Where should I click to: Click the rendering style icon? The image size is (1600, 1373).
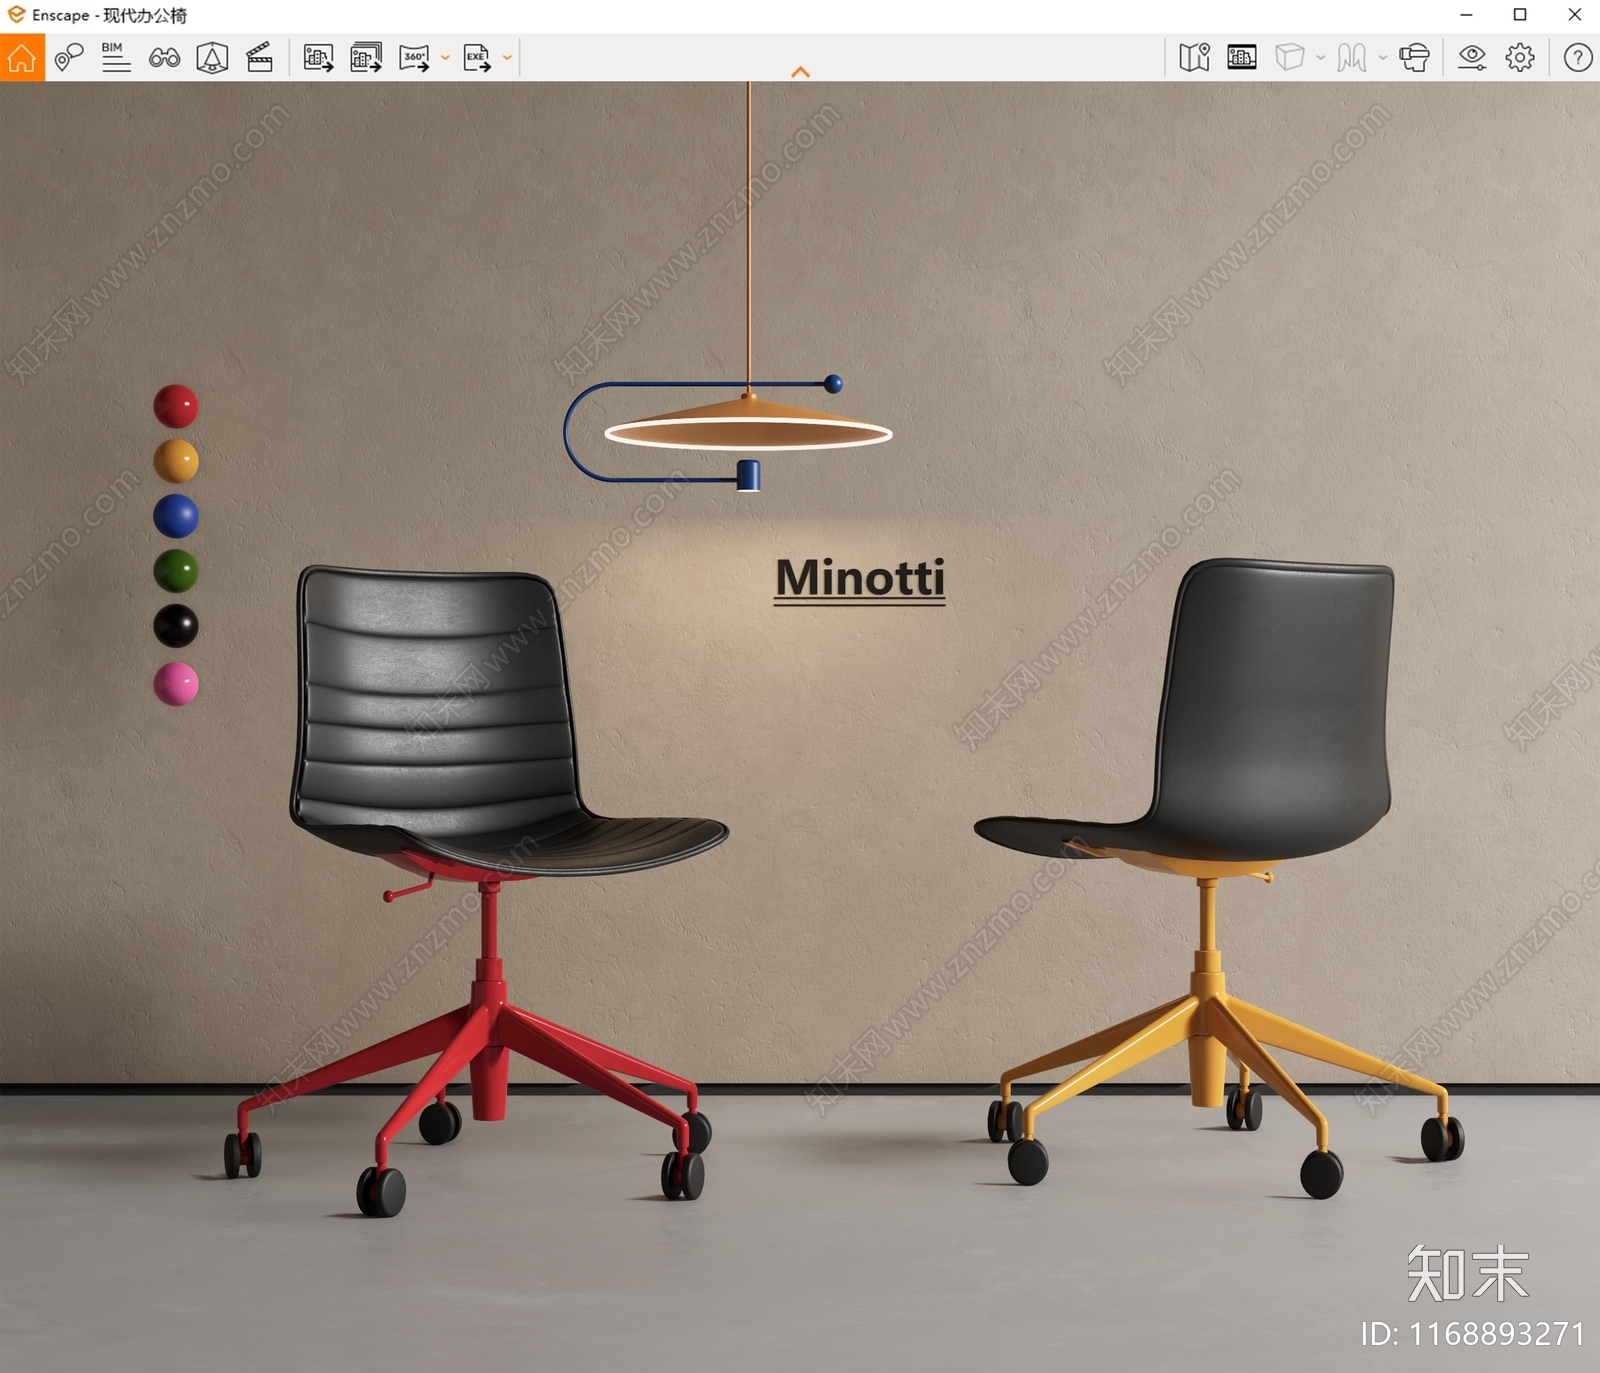[x=1352, y=57]
